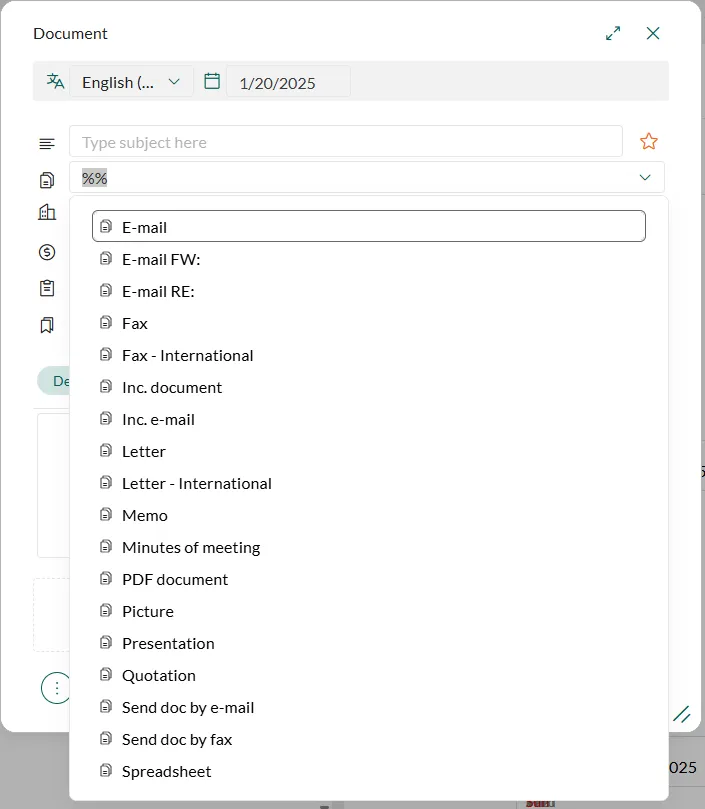Select the PDF document option

(x=174, y=579)
